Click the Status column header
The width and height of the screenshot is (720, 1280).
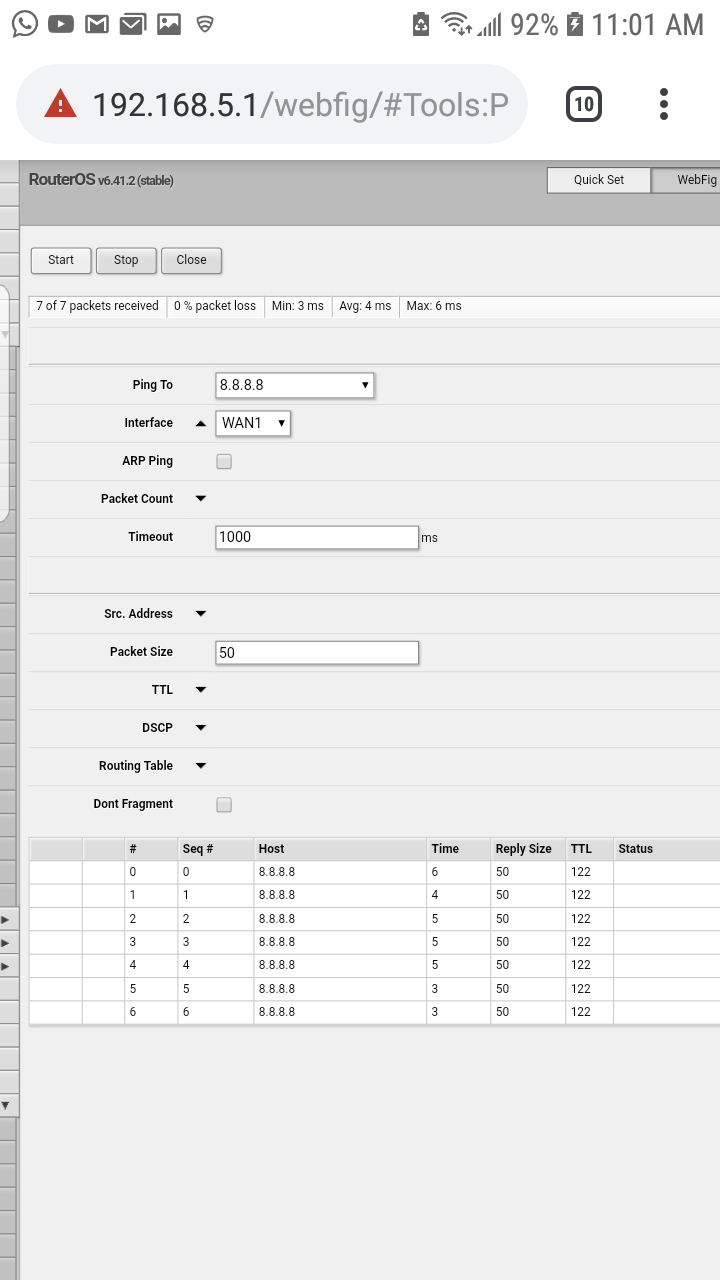tap(666, 849)
